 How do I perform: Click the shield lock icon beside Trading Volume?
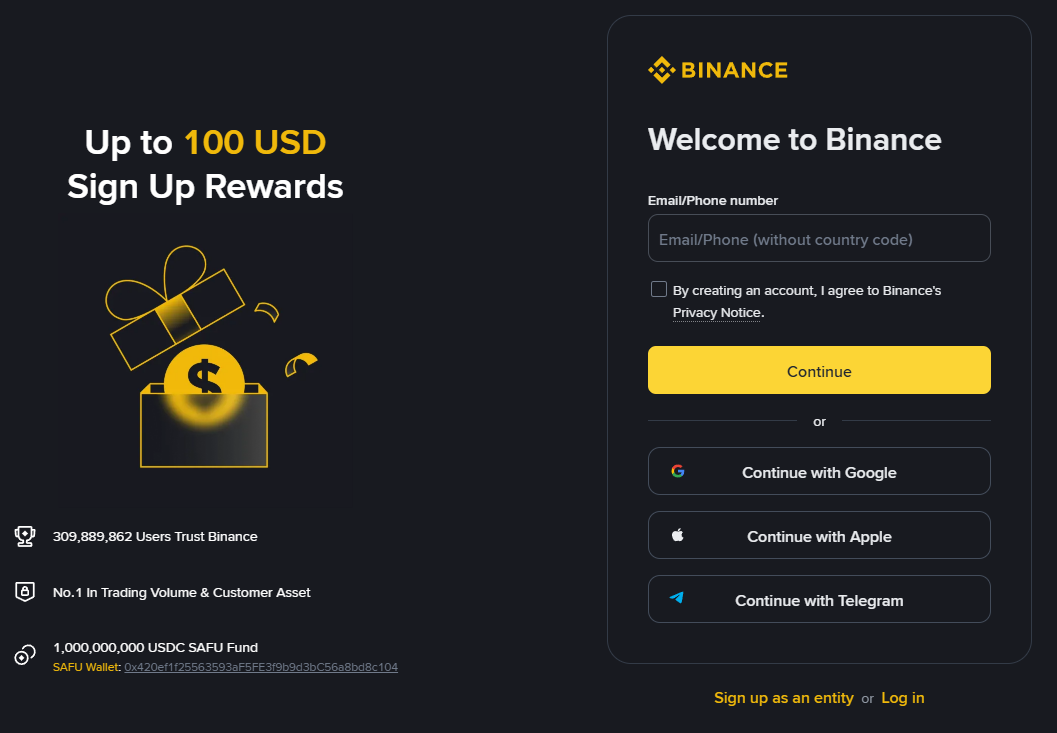point(25,592)
